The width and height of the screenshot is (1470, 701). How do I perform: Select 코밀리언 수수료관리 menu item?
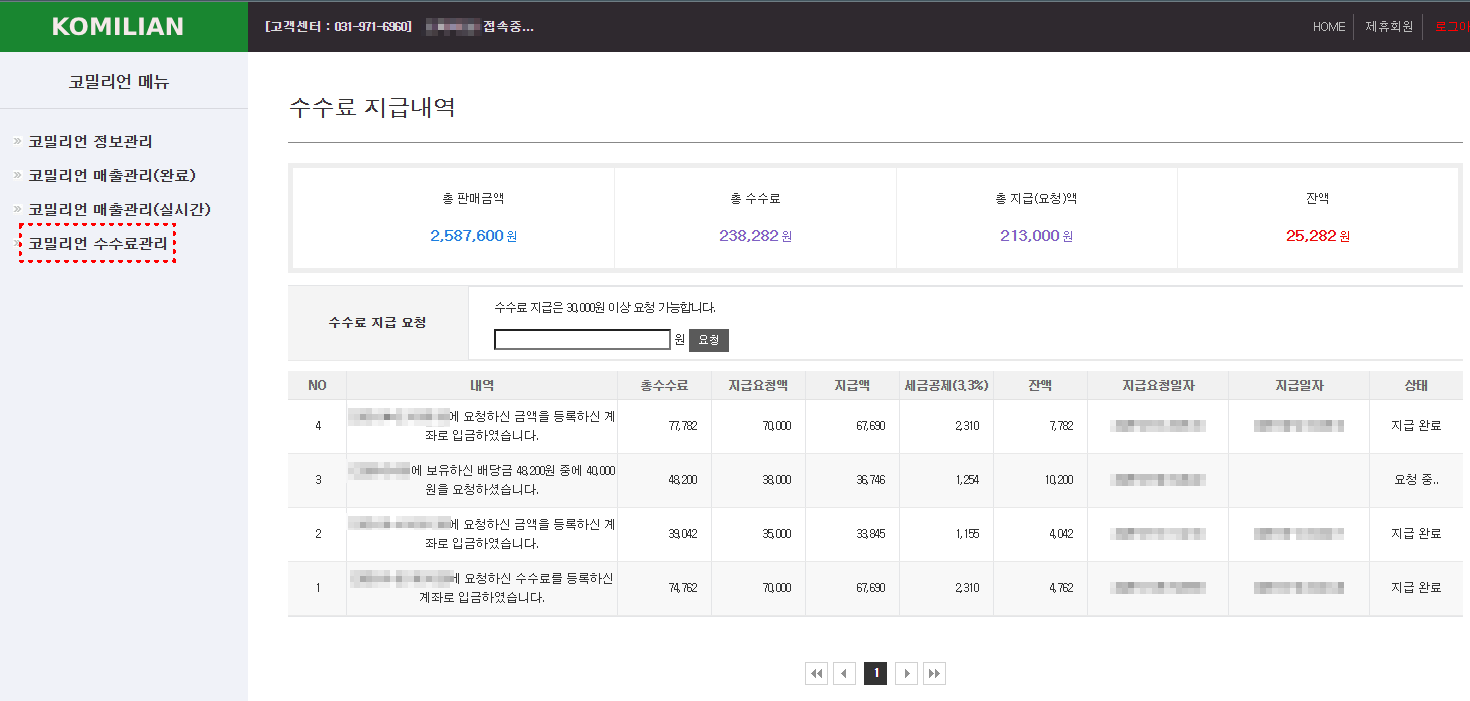tap(98, 244)
